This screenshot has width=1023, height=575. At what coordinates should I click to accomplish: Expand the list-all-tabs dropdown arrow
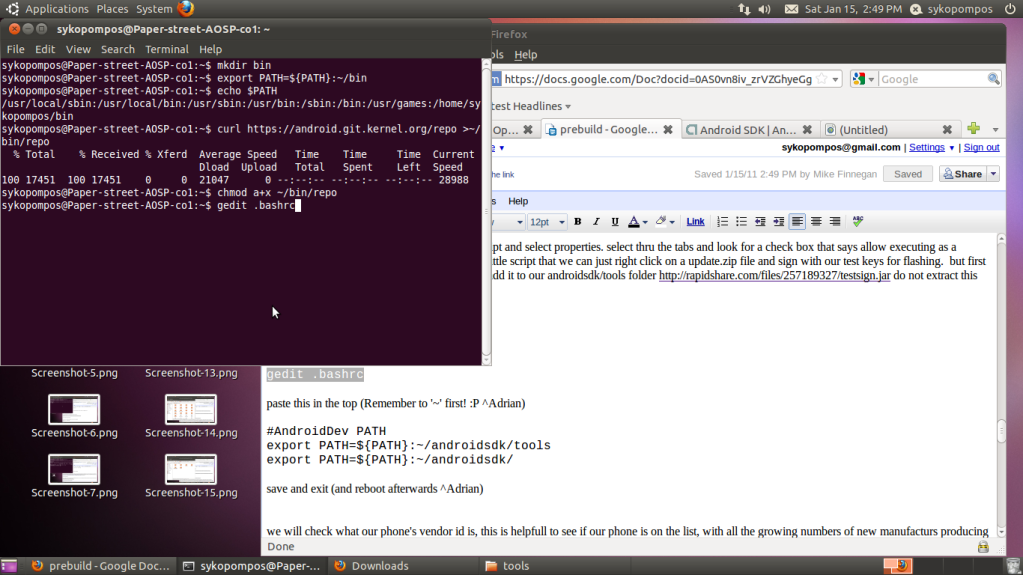pos(996,130)
